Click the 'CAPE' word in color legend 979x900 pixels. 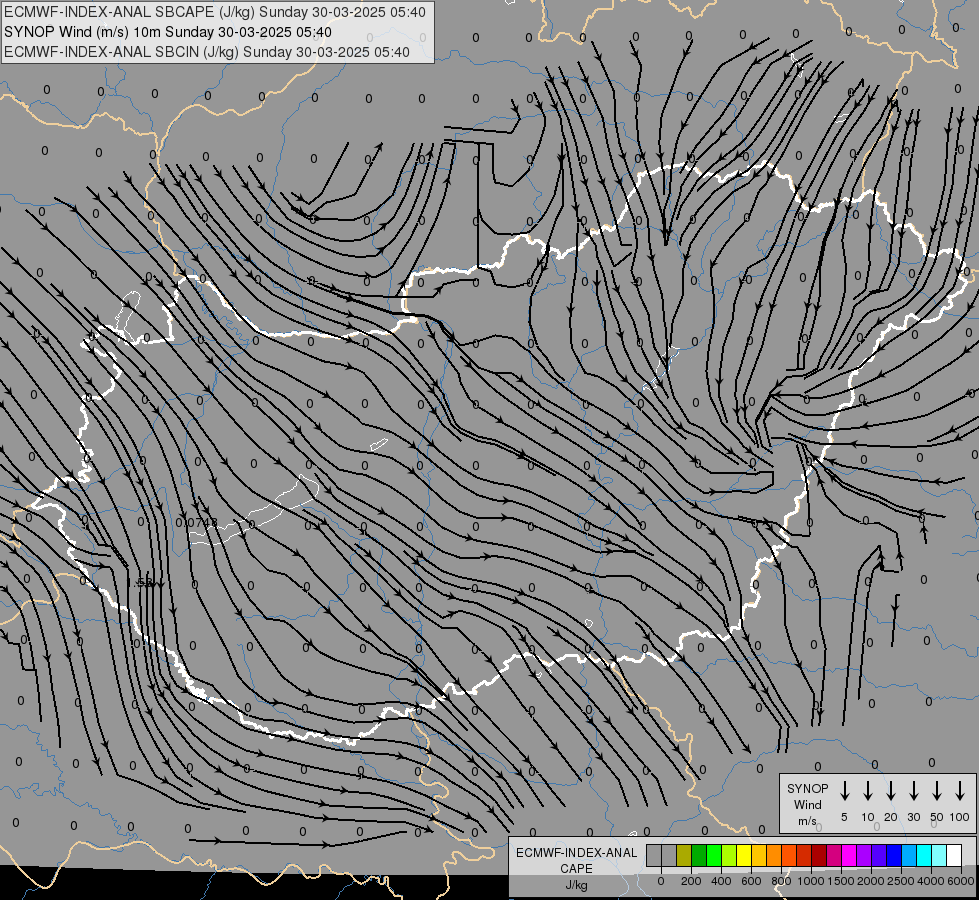pyautogui.click(x=576, y=869)
